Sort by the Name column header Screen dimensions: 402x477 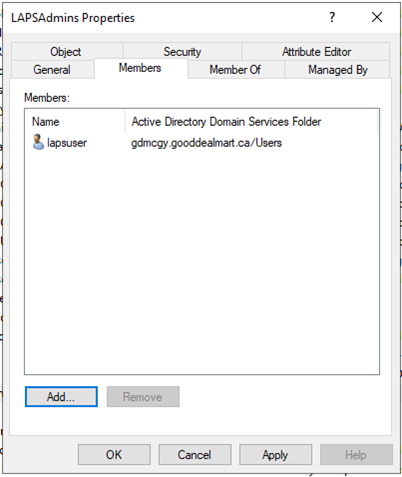[75, 122]
